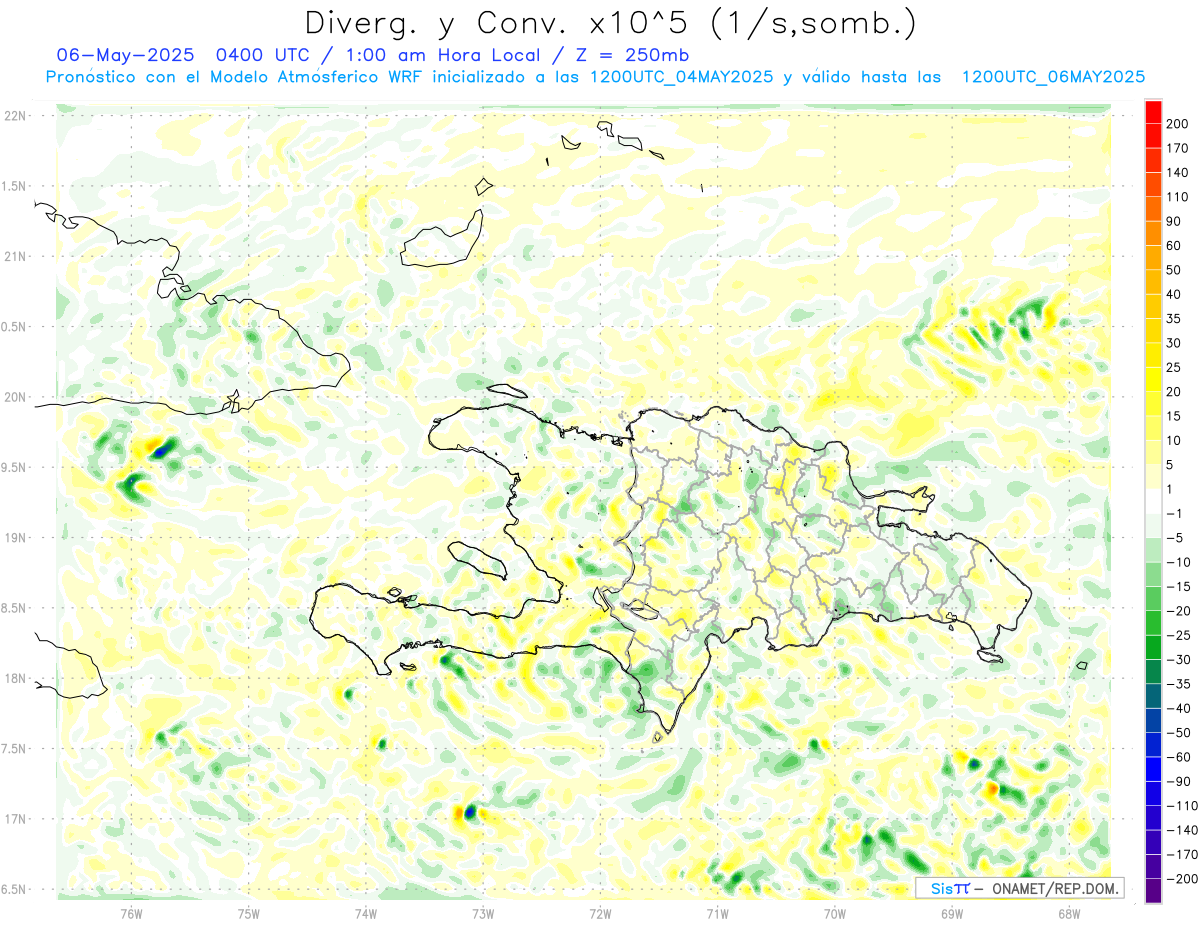Click the orange colorbar swatch between 60 and 90
This screenshot has width=1200, height=927.
pyautogui.click(x=1154, y=233)
